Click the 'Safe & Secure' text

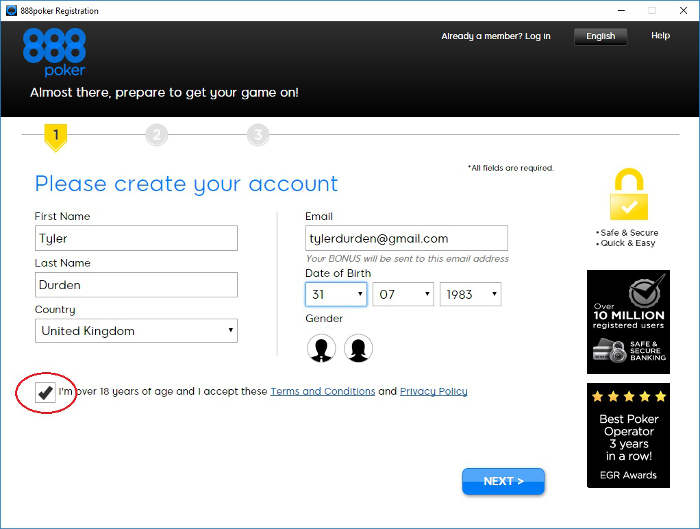coord(627,233)
